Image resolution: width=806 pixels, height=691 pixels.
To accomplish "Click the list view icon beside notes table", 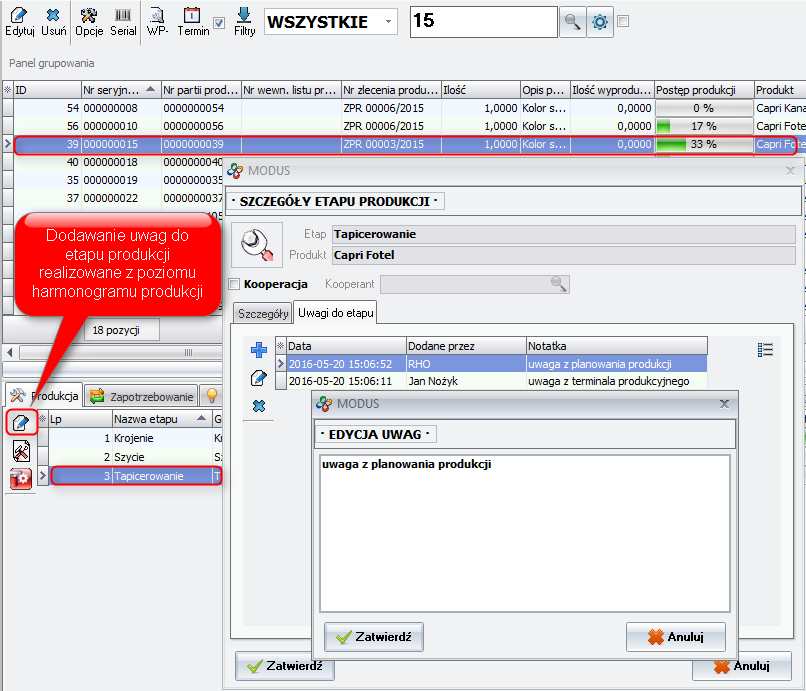I will coord(766,349).
